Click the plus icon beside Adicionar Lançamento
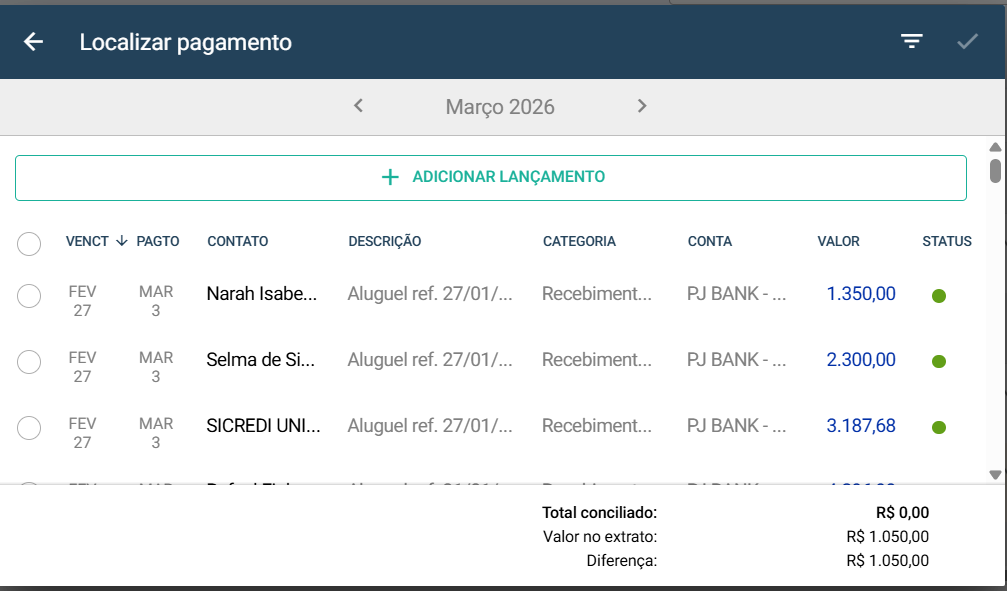The width and height of the screenshot is (1007, 591). tap(390, 177)
